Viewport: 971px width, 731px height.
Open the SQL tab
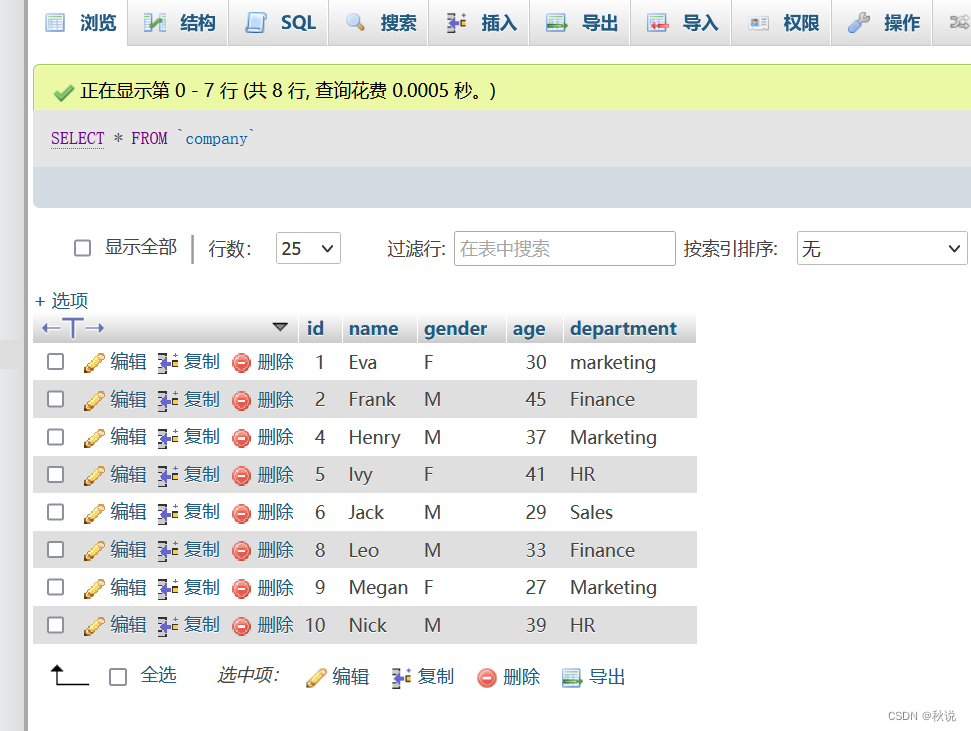point(280,23)
